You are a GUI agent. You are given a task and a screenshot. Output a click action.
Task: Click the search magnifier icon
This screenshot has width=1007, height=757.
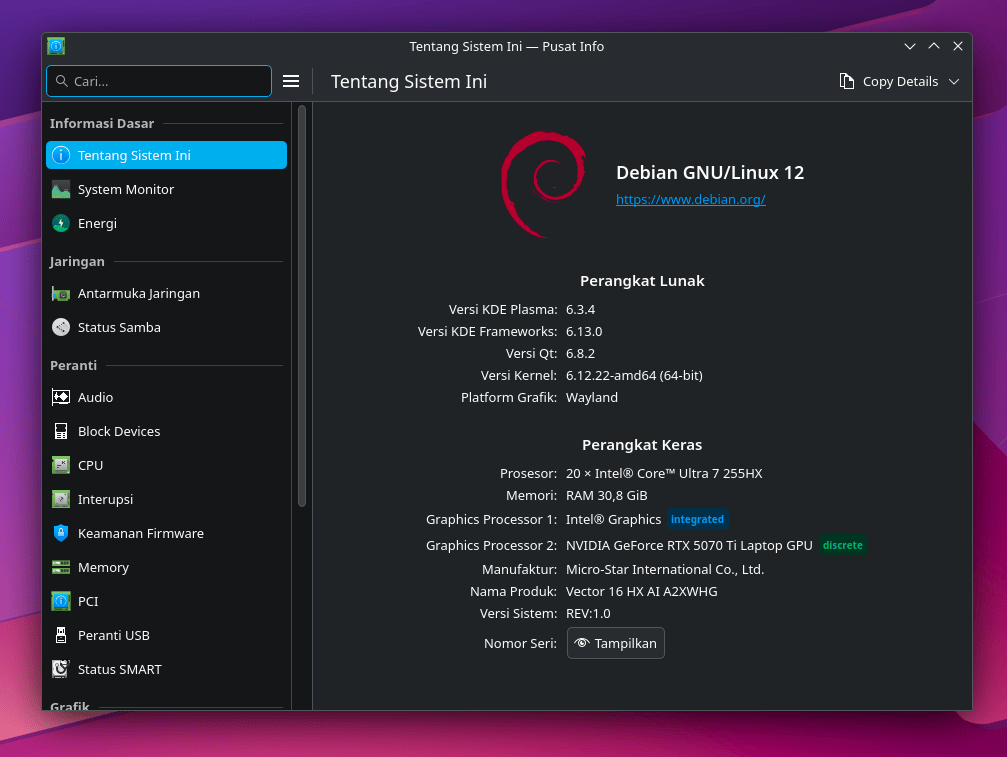tap(62, 81)
